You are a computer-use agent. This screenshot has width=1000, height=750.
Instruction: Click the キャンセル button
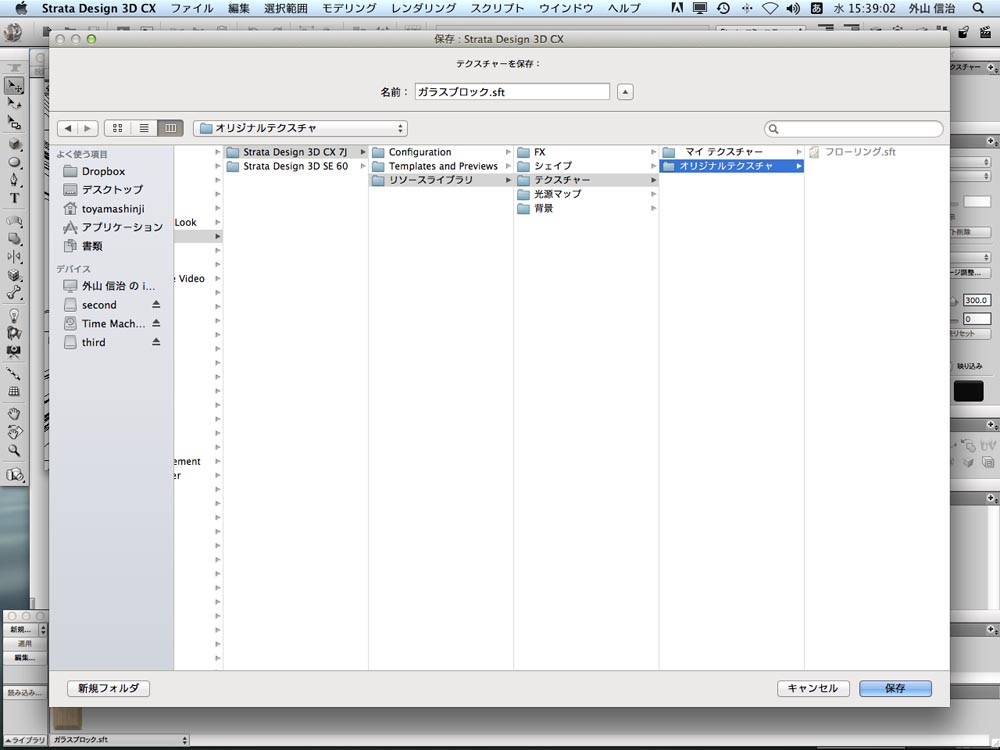[812, 688]
